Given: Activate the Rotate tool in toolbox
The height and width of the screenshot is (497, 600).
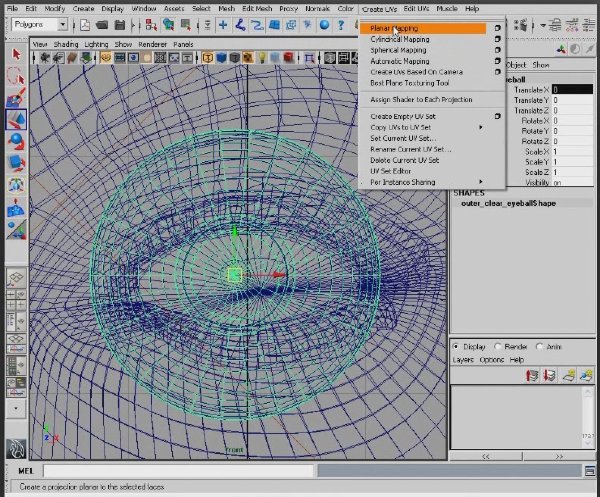Looking at the screenshot, I should [16, 141].
